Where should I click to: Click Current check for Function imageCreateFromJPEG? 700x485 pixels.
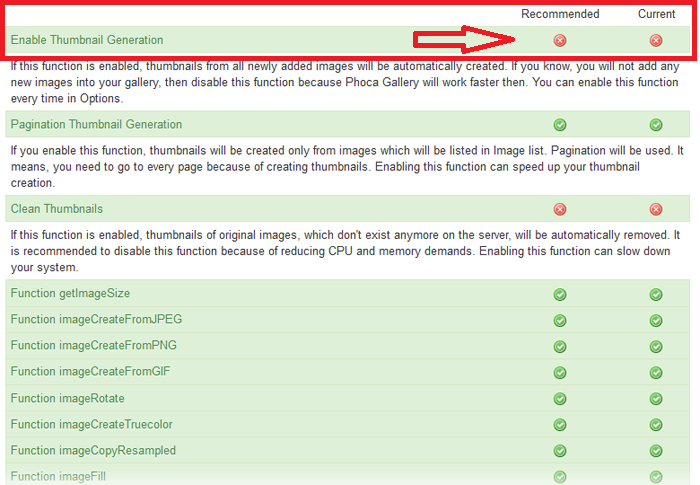click(656, 320)
